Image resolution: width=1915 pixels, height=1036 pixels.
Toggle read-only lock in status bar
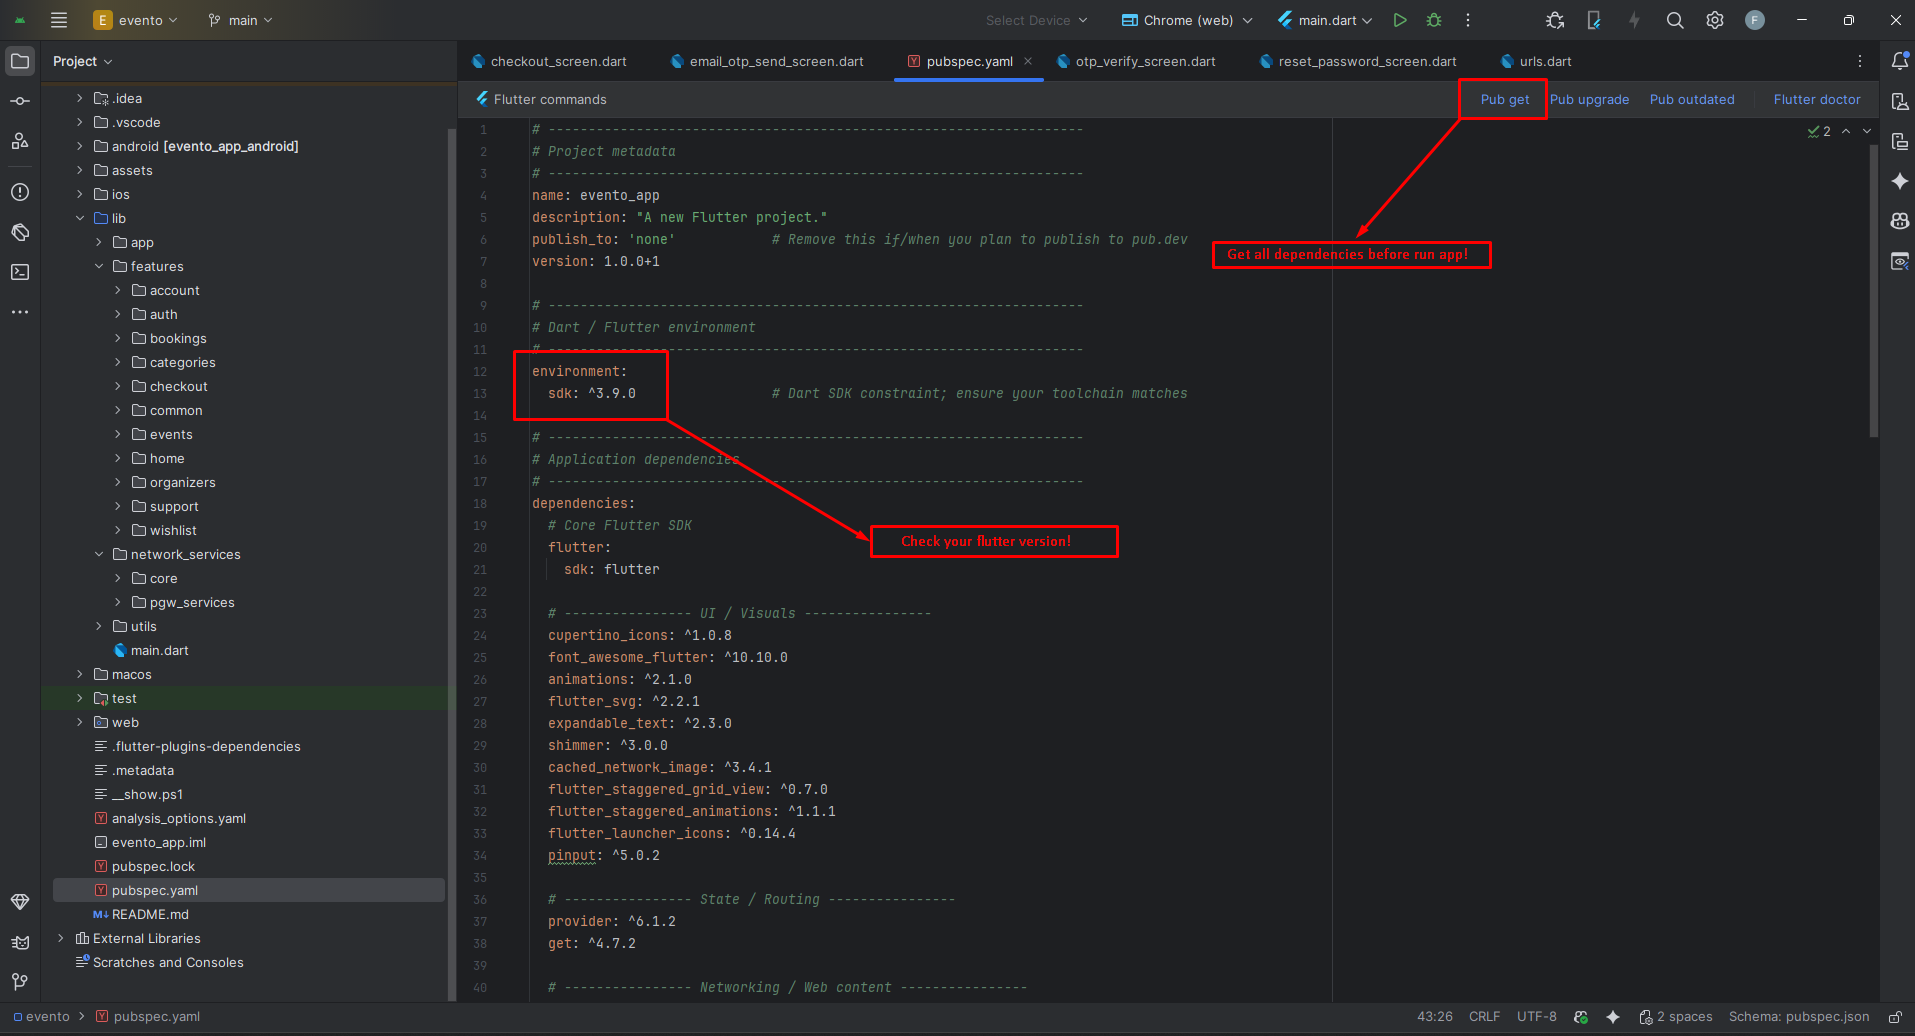pyautogui.click(x=1895, y=1017)
